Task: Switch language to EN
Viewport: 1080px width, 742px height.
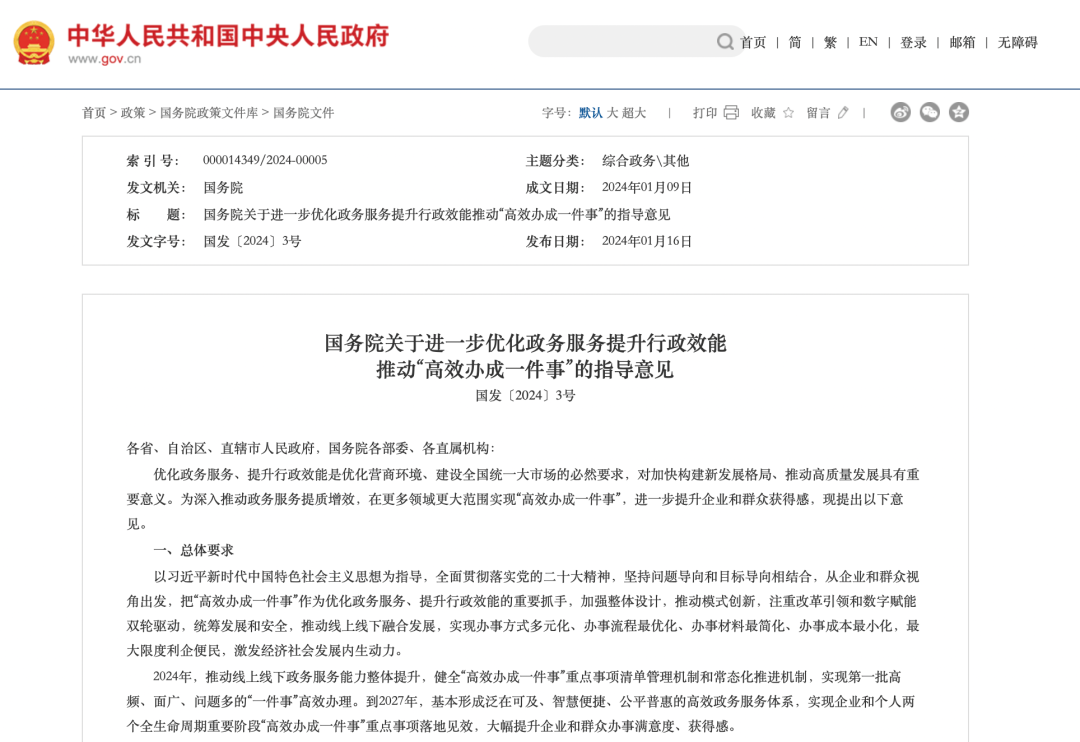Action: [x=868, y=42]
